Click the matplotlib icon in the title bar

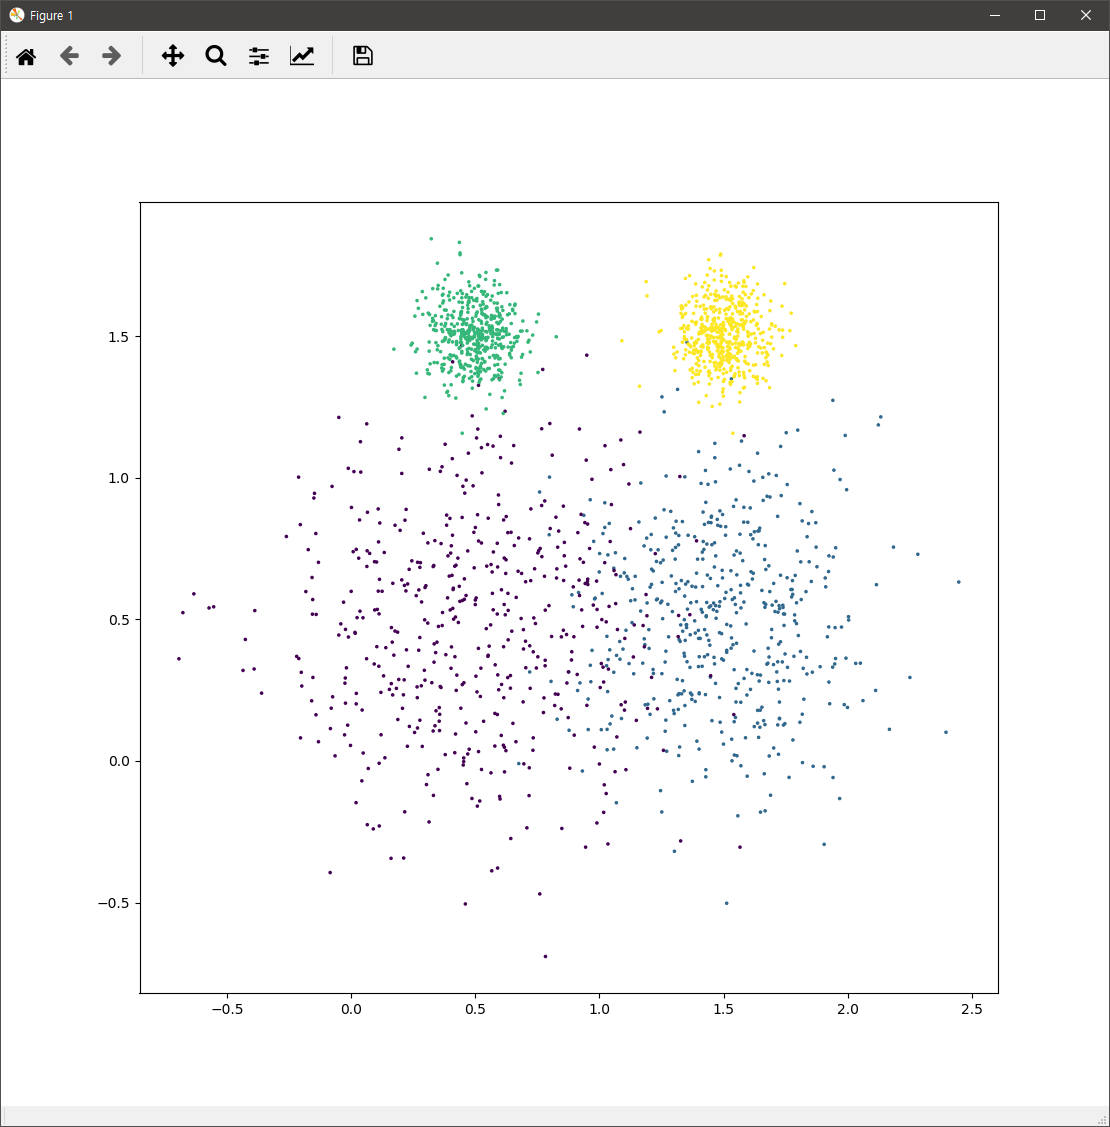click(17, 15)
